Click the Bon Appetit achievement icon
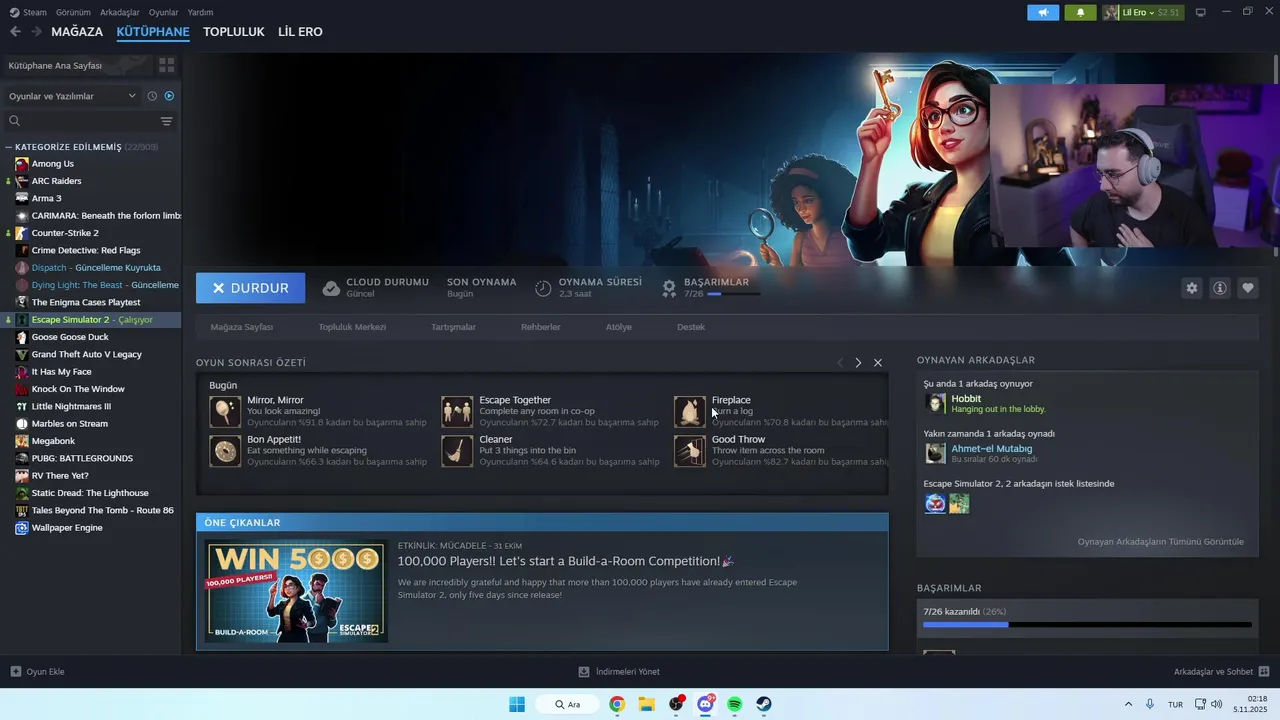This screenshot has height=720, width=1280. (225, 451)
